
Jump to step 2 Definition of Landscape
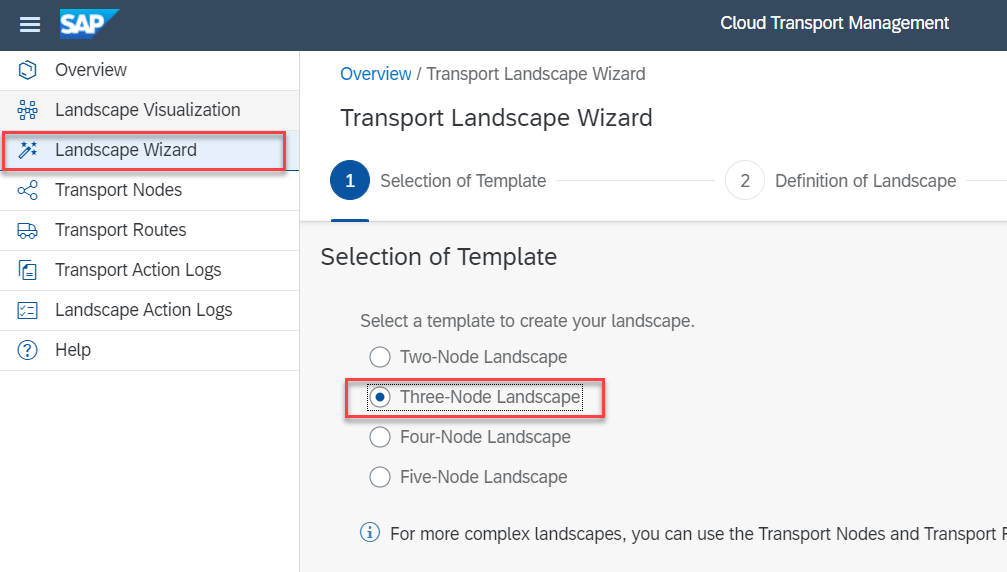click(x=745, y=181)
